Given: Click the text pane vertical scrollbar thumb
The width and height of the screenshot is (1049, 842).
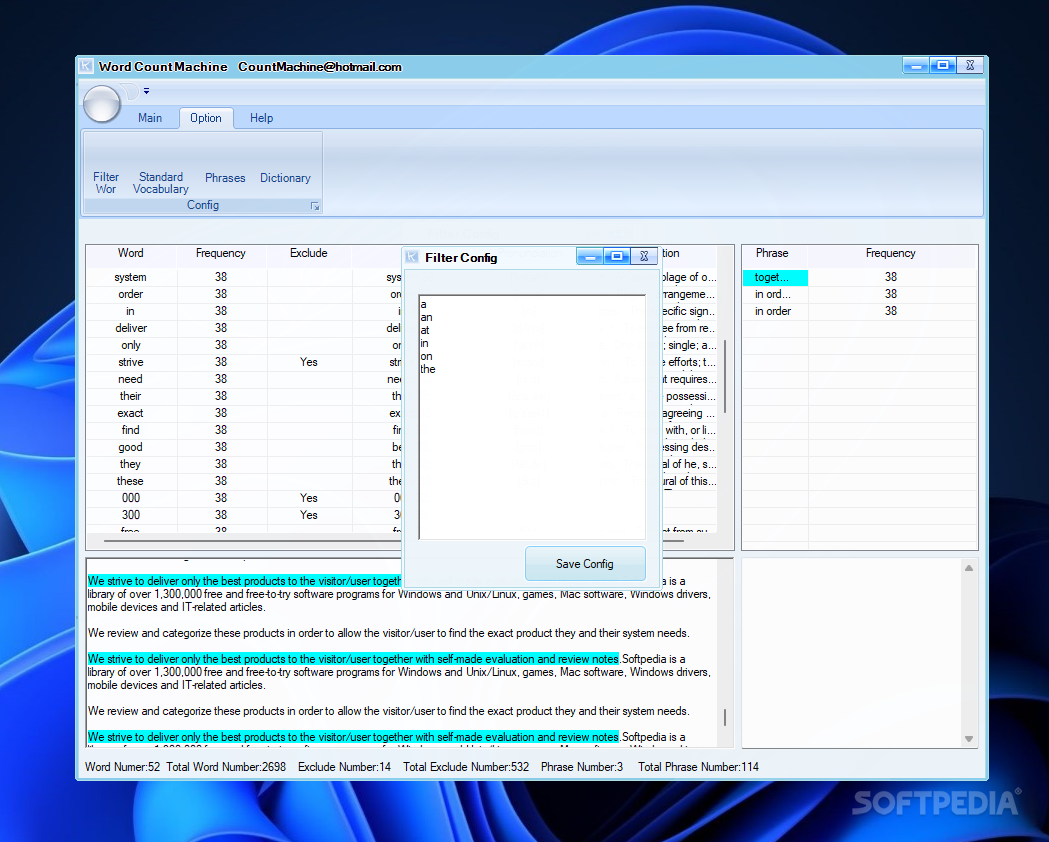Looking at the screenshot, I should pyautogui.click(x=725, y=718).
